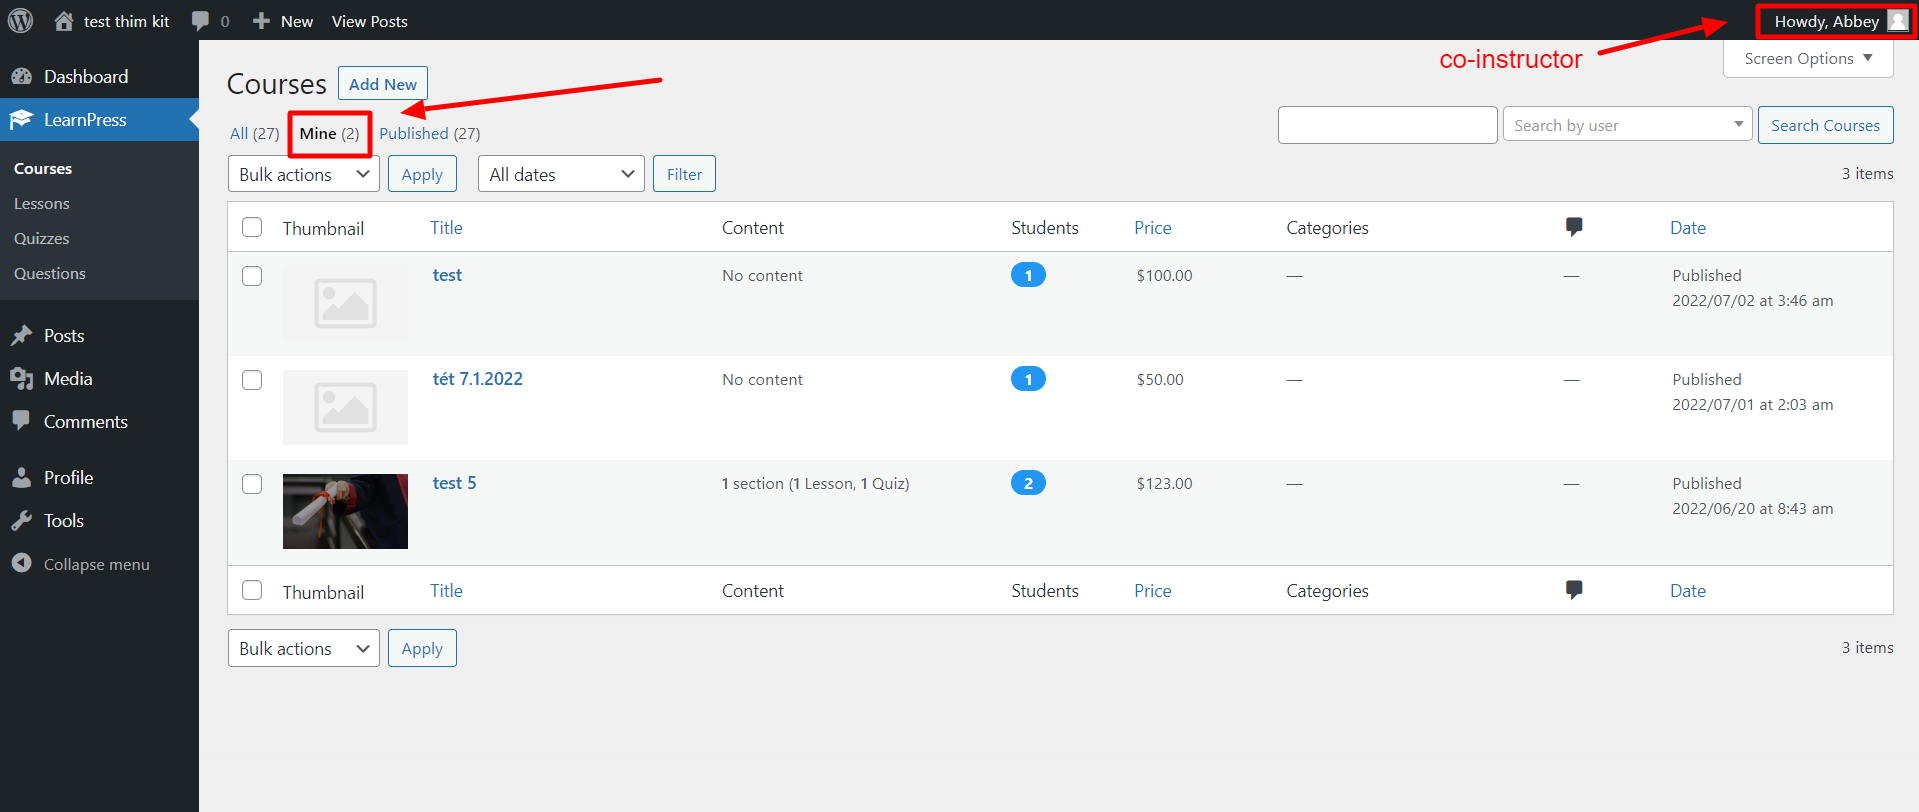Click the Tools wrench icon
This screenshot has height=812, width=1919.
pyautogui.click(x=21, y=521)
